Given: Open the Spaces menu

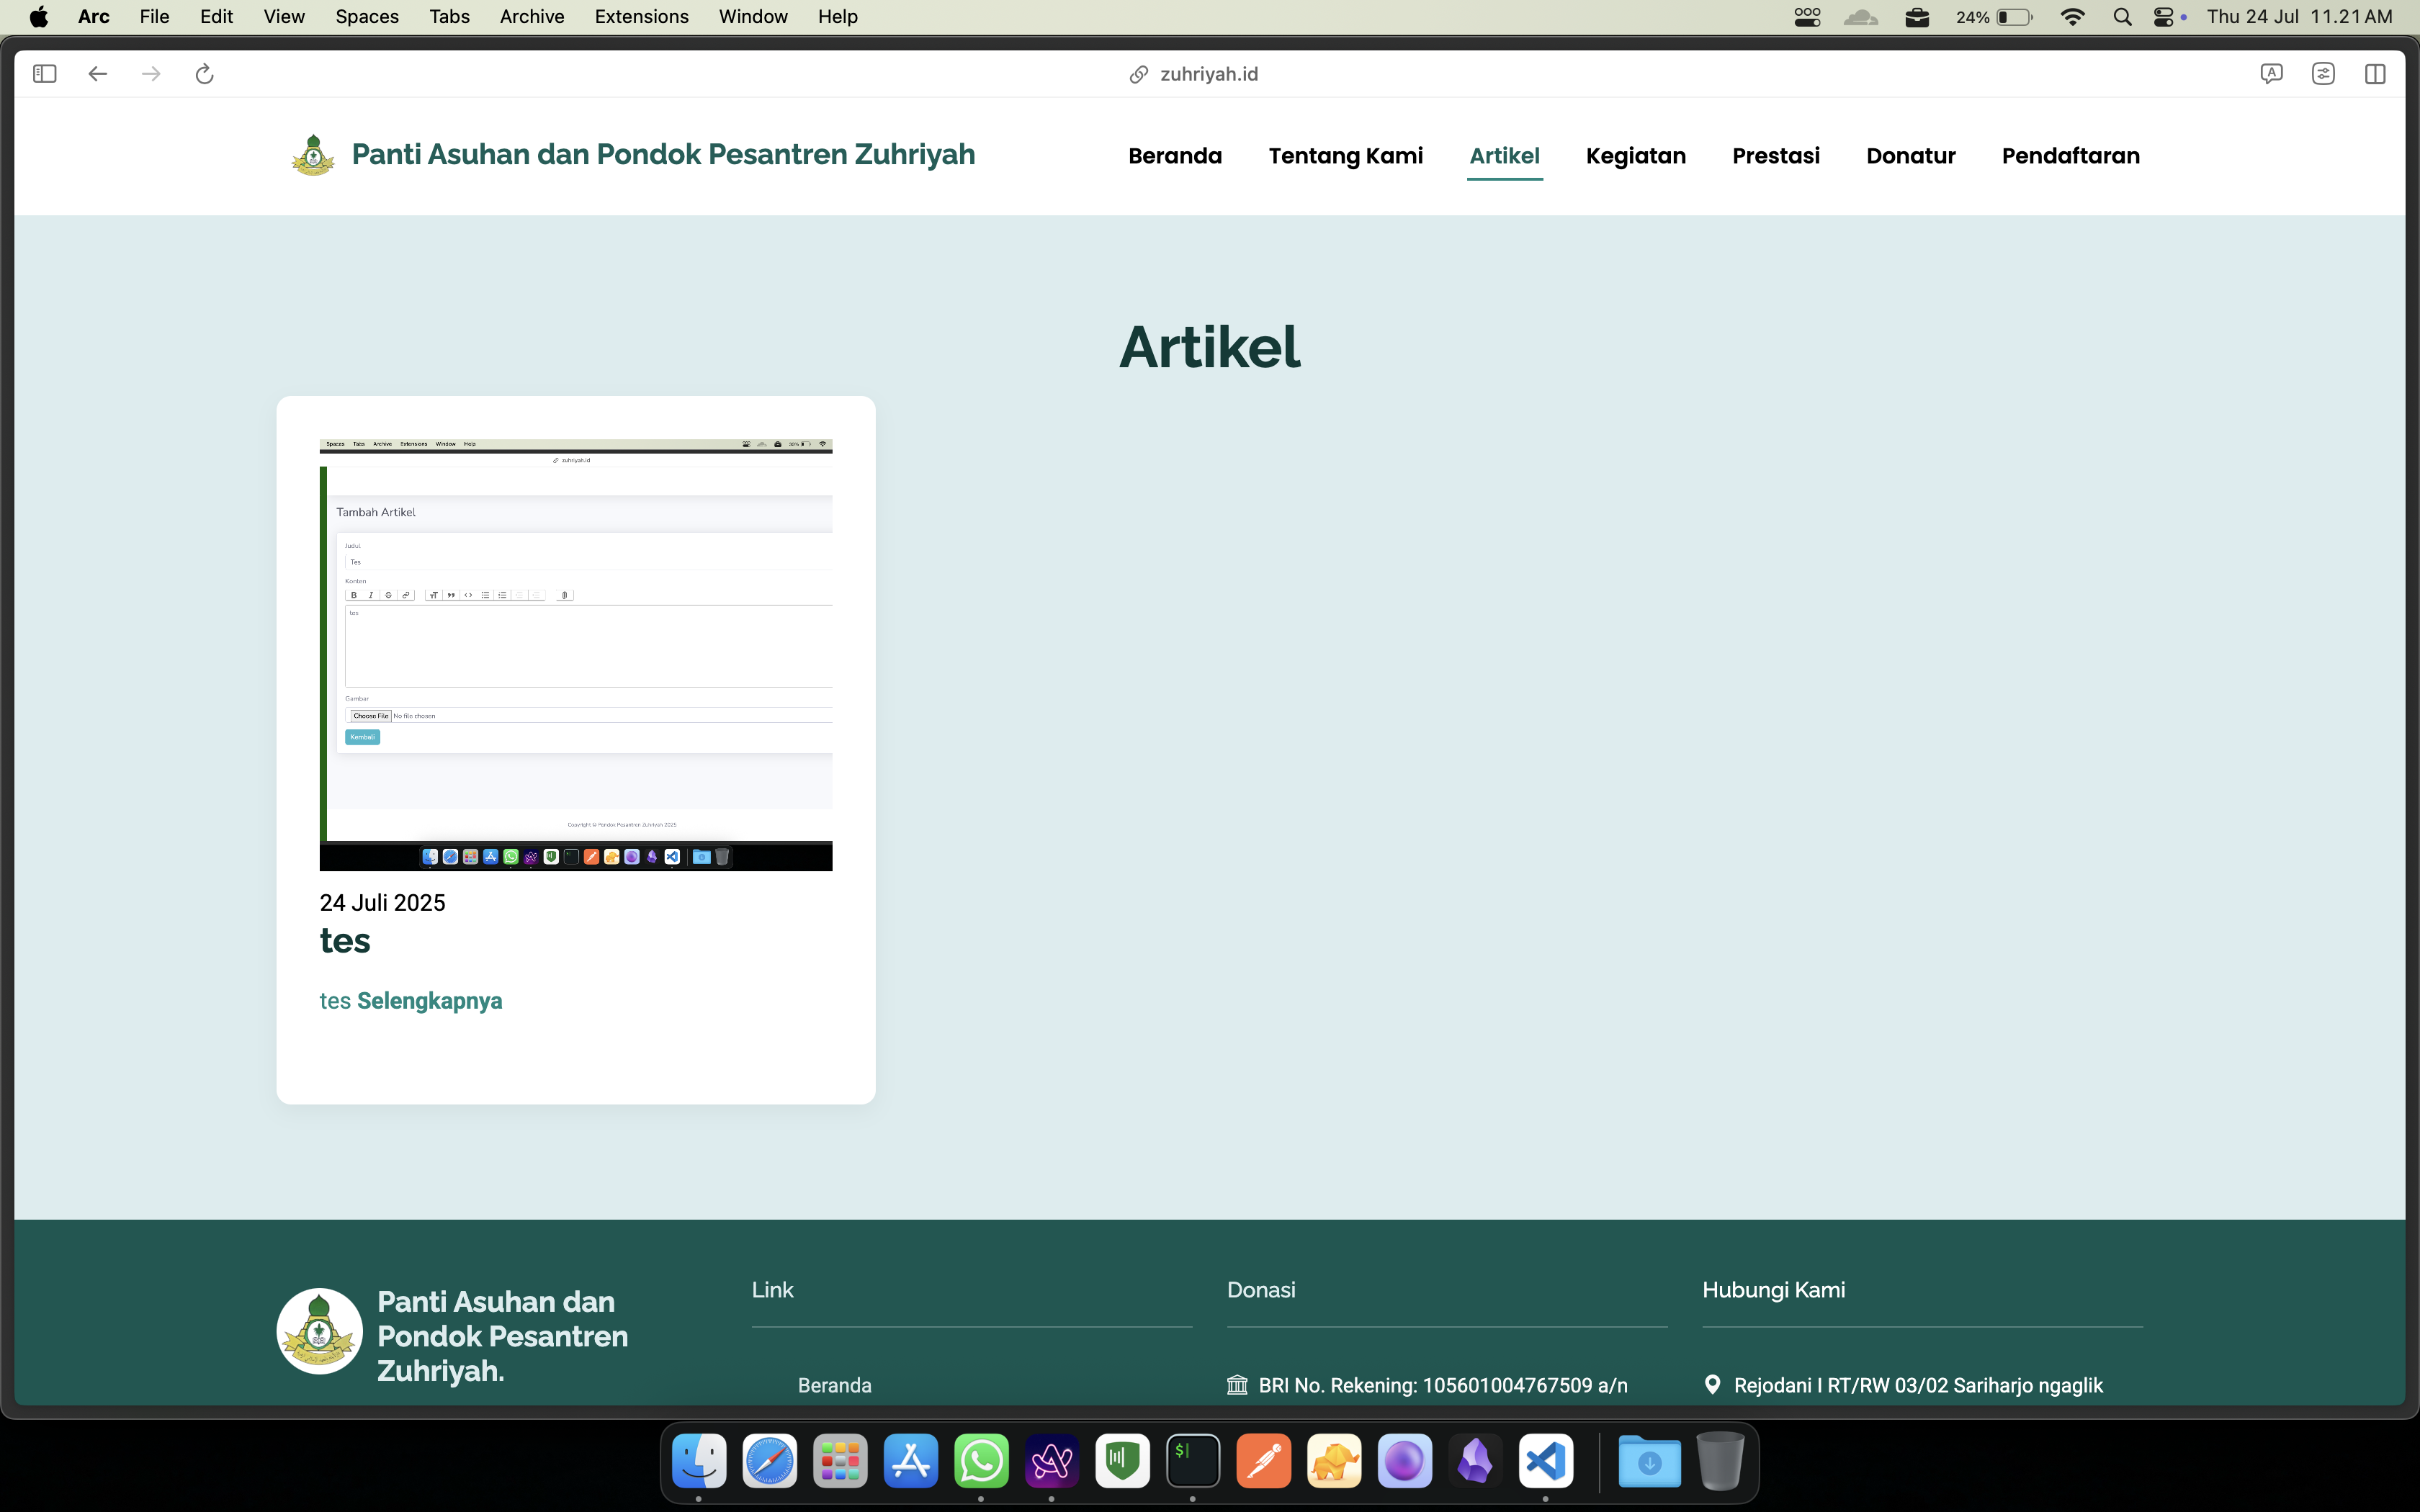Looking at the screenshot, I should (x=367, y=17).
